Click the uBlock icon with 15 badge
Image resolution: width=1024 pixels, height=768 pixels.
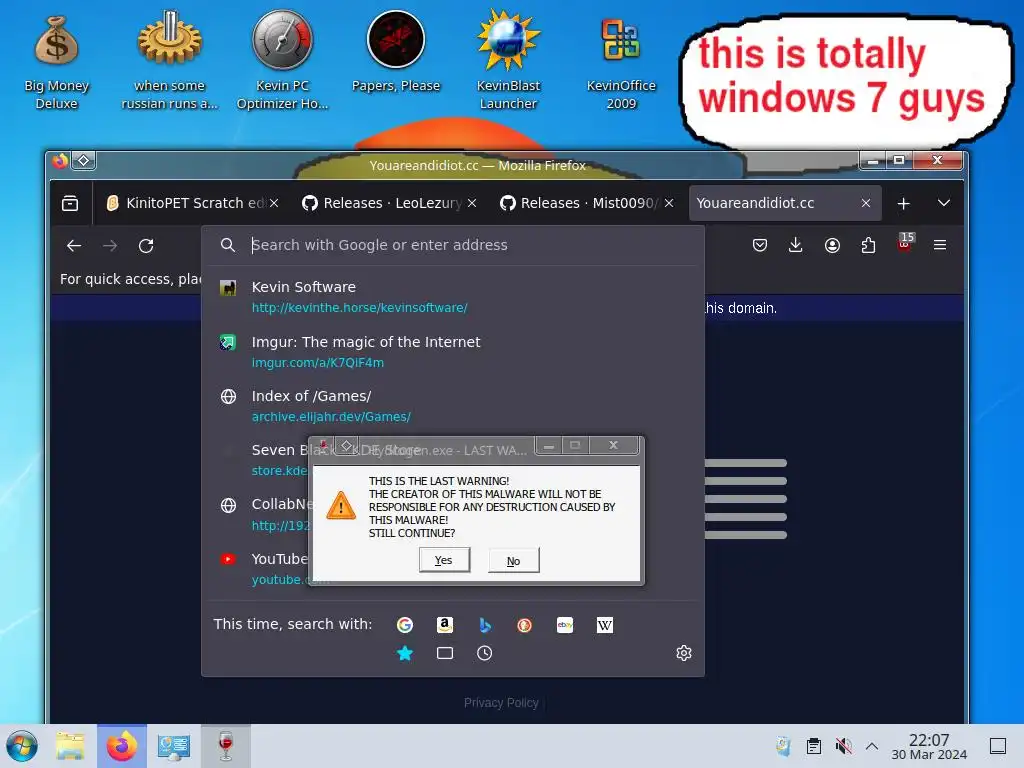[x=905, y=243]
